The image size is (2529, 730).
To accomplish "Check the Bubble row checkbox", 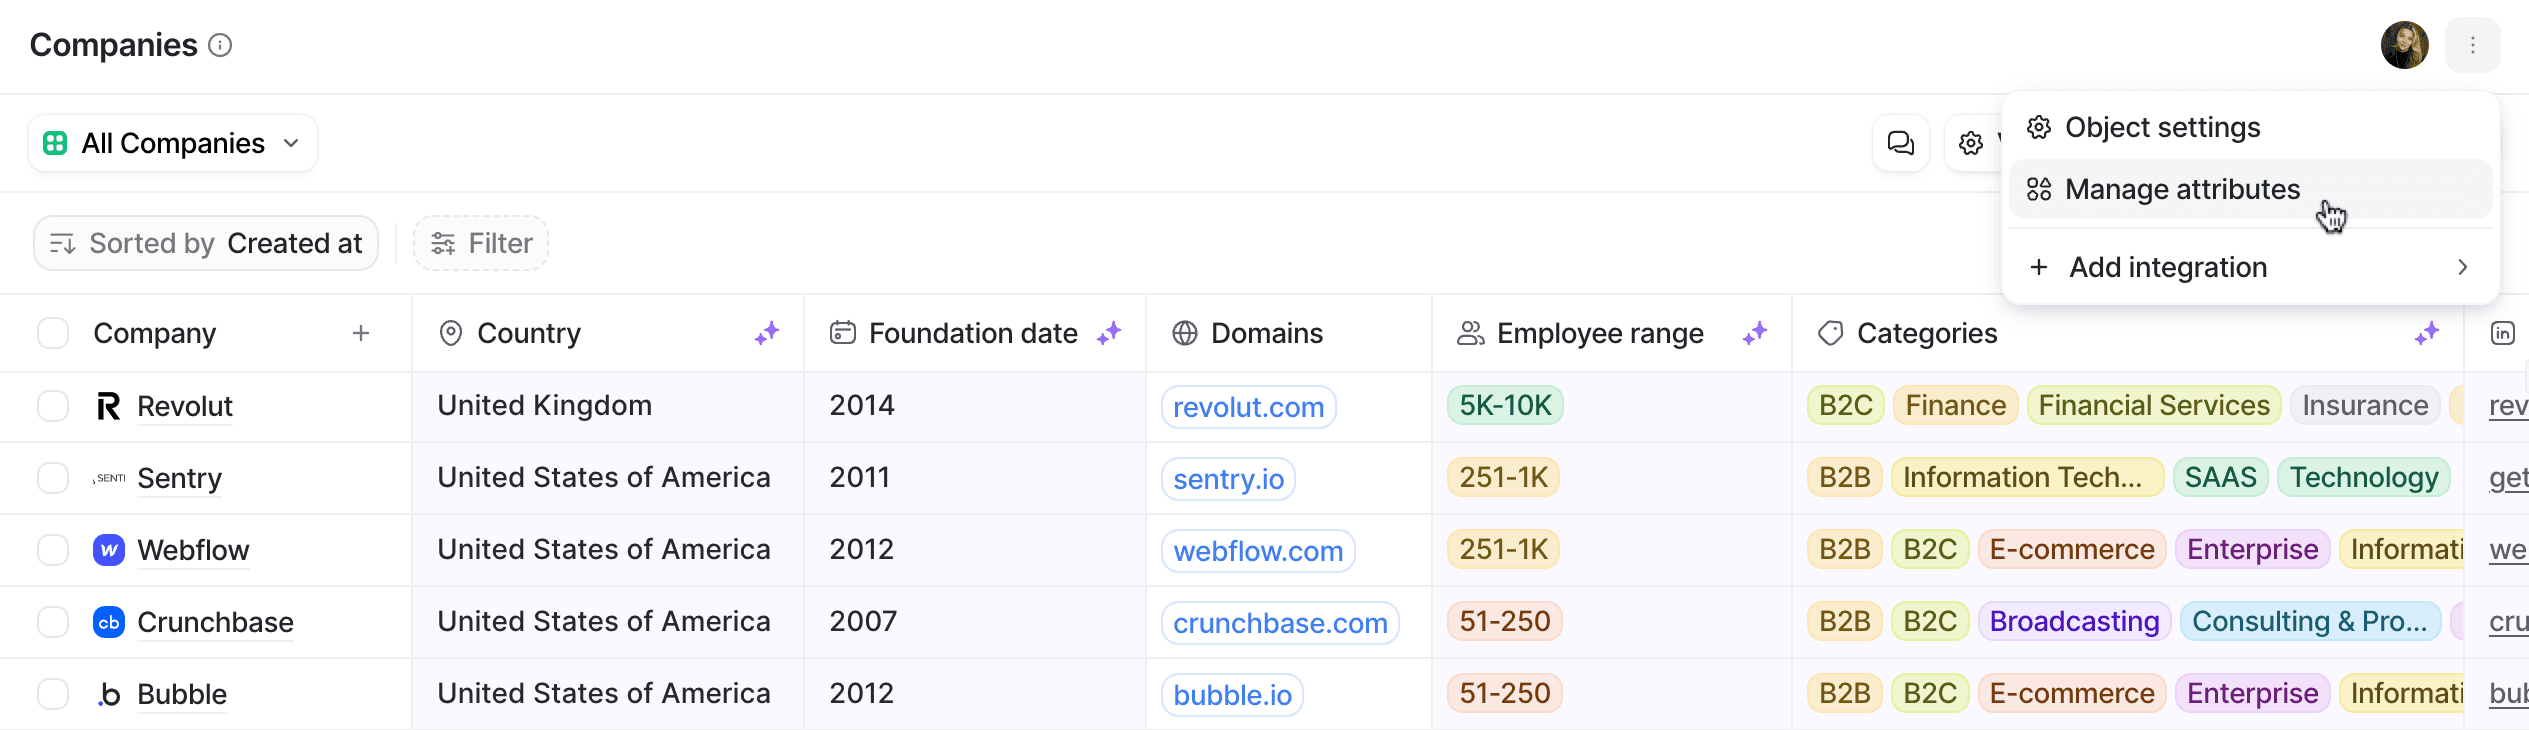I will pyautogui.click(x=53, y=694).
